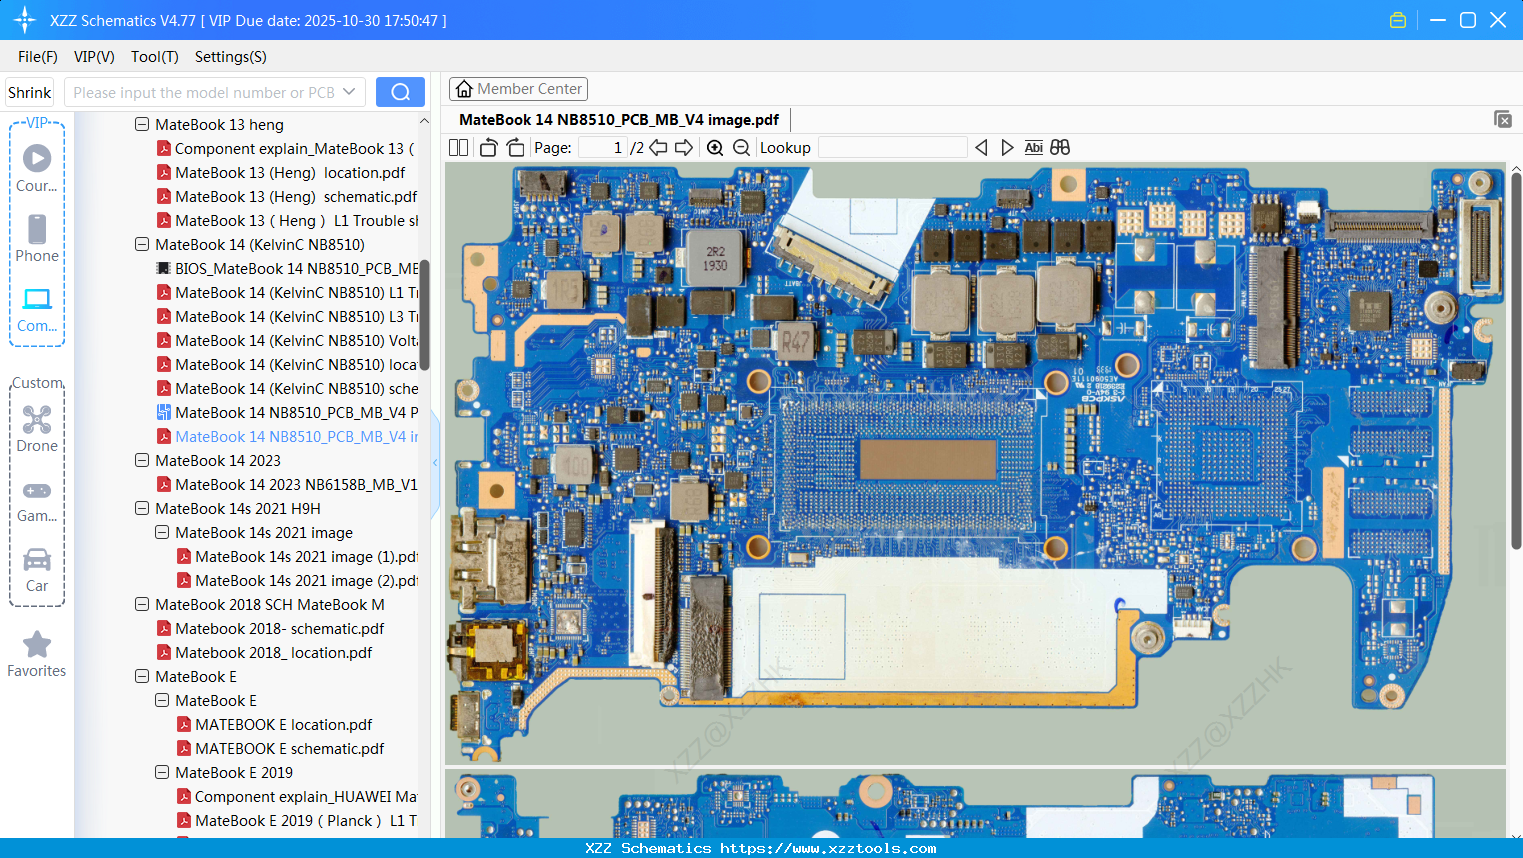Visit the www.xzztools.com link in status bar

(x=828, y=848)
